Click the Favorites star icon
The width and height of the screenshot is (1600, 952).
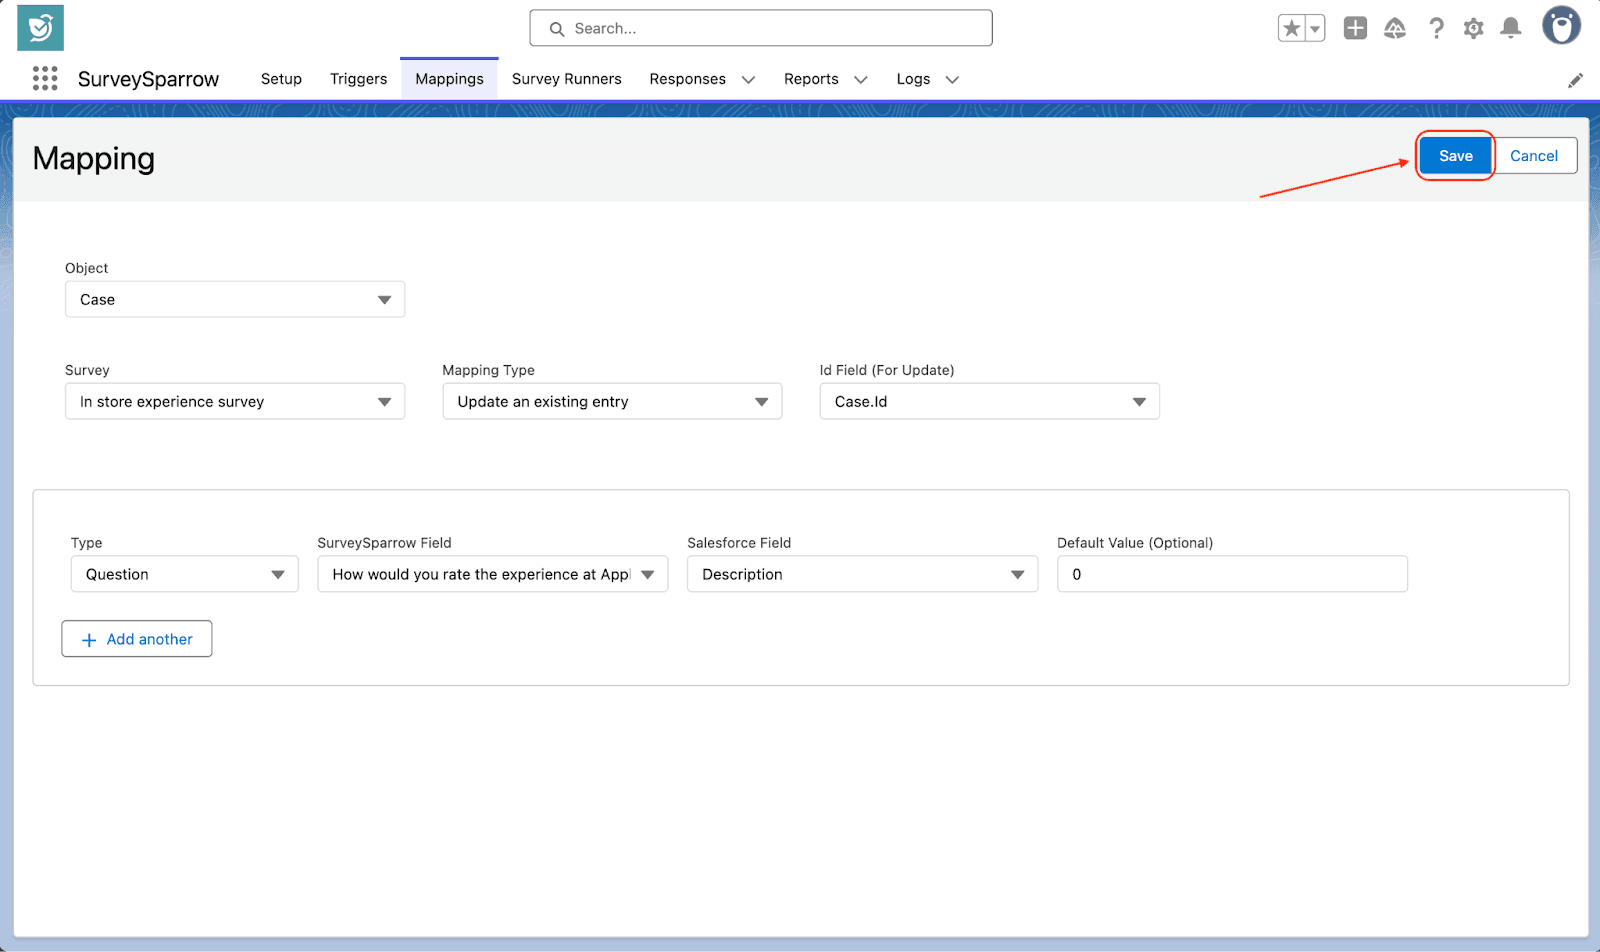tap(1291, 29)
